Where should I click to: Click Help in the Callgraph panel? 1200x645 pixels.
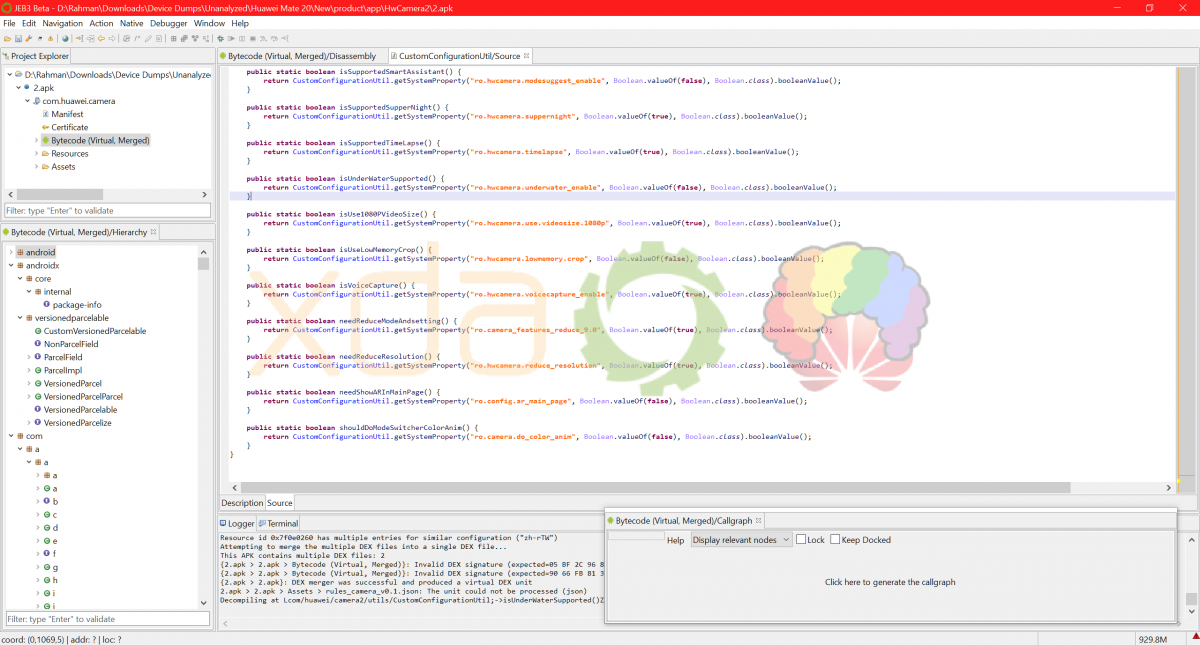pyautogui.click(x=676, y=540)
